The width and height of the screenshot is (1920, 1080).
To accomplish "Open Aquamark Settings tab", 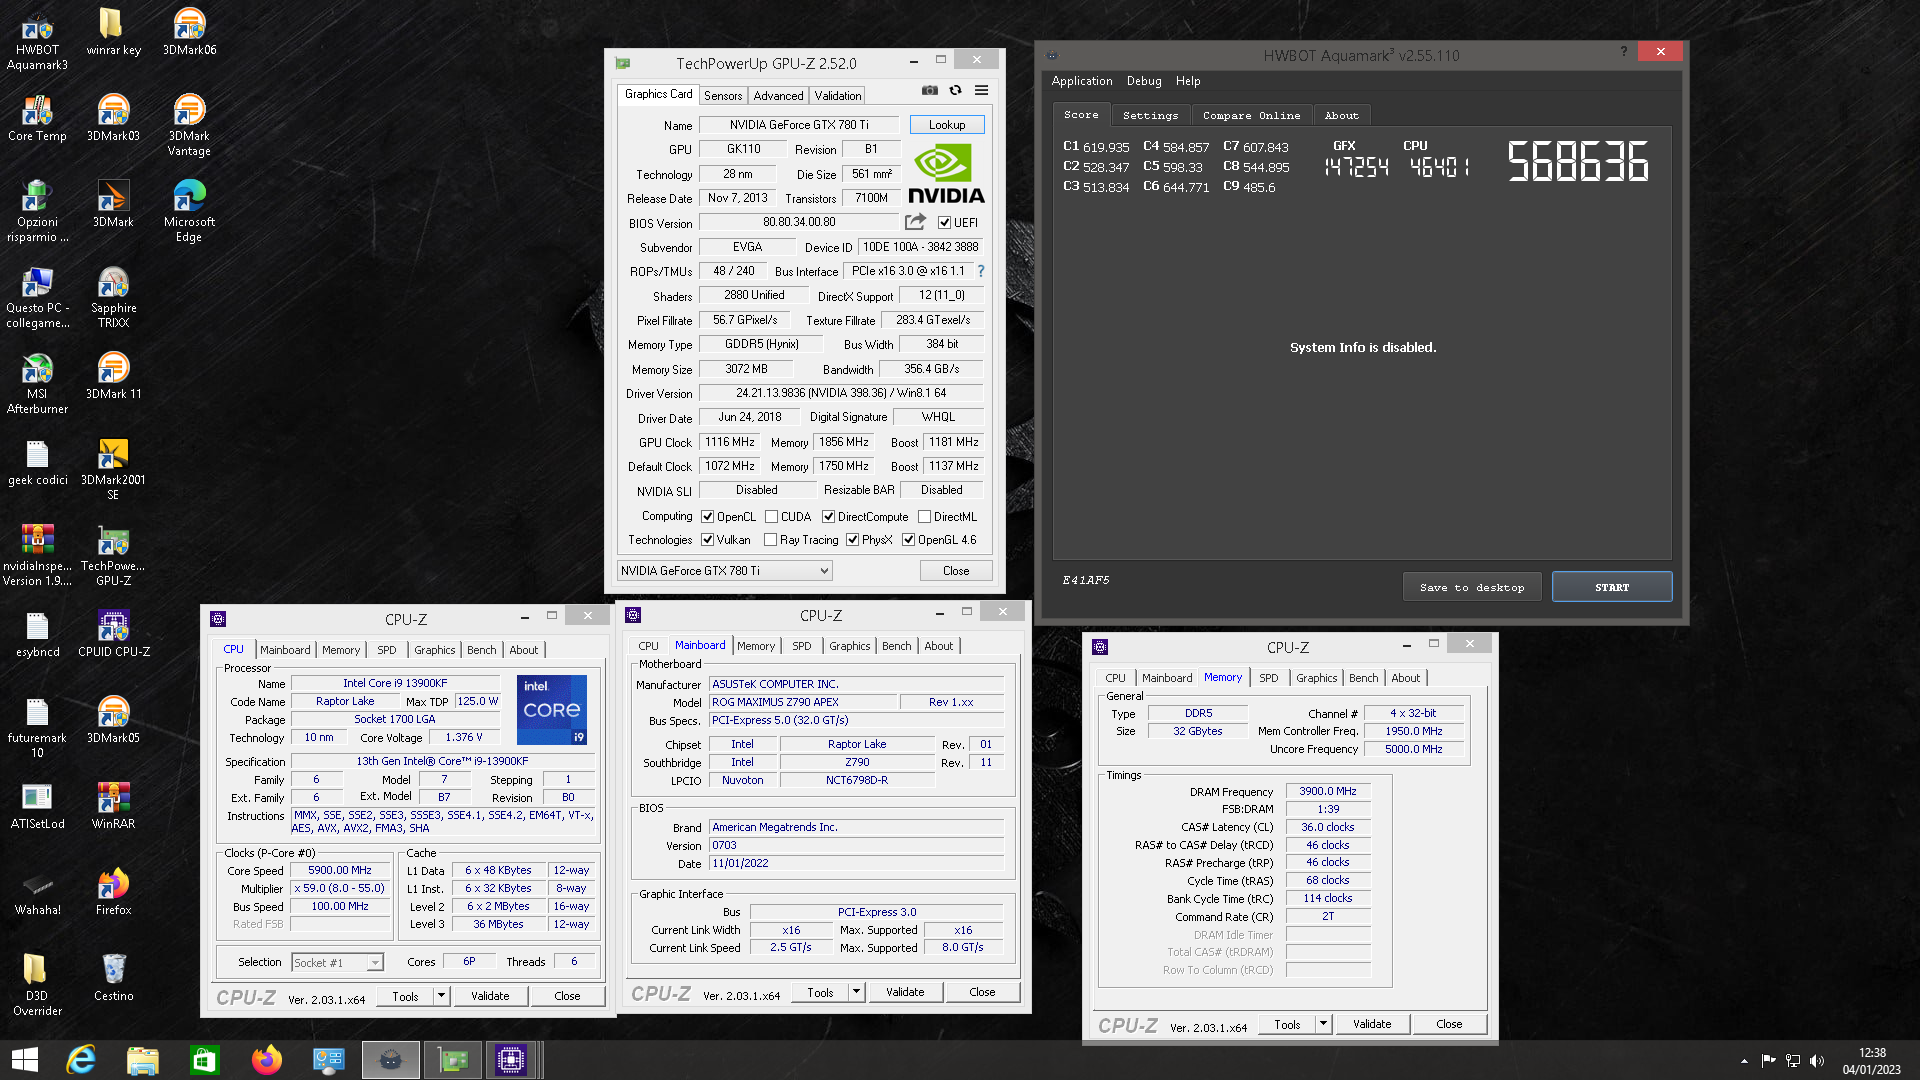I will 1150,116.
